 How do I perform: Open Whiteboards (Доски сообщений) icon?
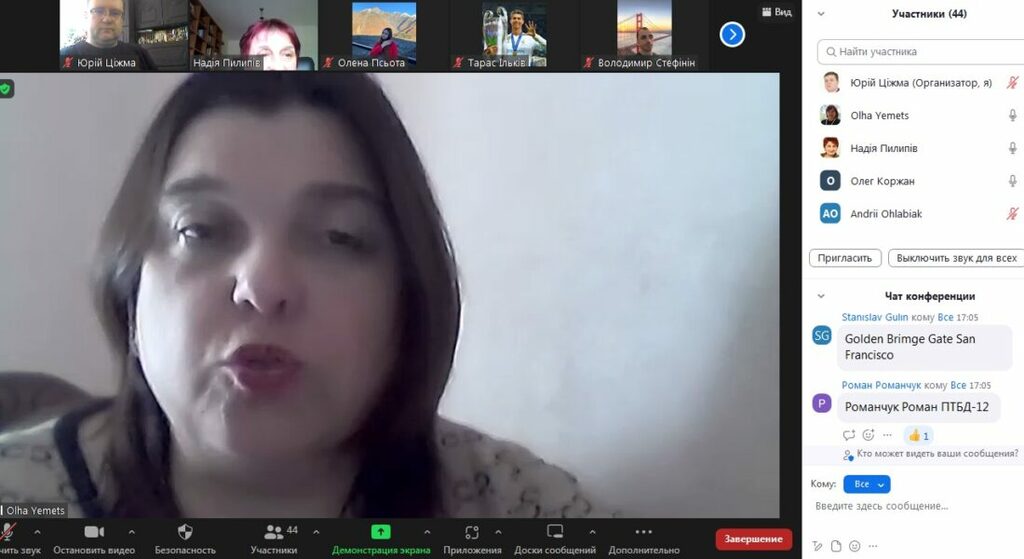pos(555,532)
